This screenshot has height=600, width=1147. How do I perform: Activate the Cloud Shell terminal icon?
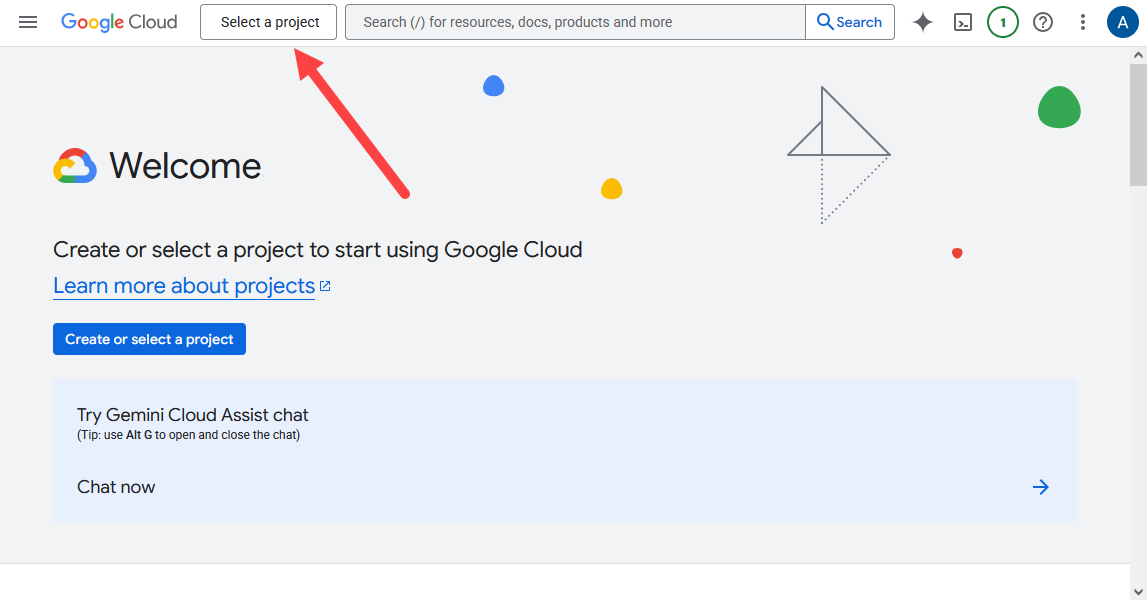(963, 22)
